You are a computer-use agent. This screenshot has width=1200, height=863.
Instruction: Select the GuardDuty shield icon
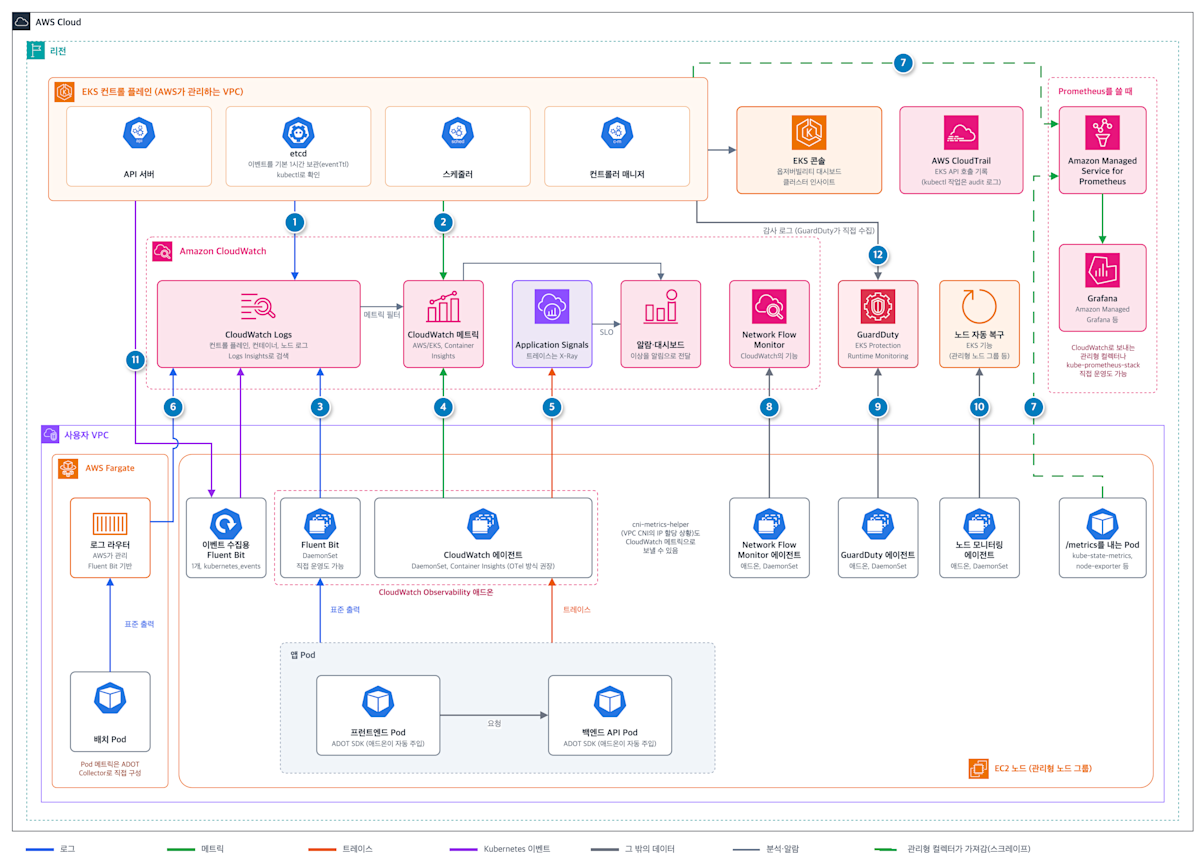pyautogui.click(x=878, y=305)
